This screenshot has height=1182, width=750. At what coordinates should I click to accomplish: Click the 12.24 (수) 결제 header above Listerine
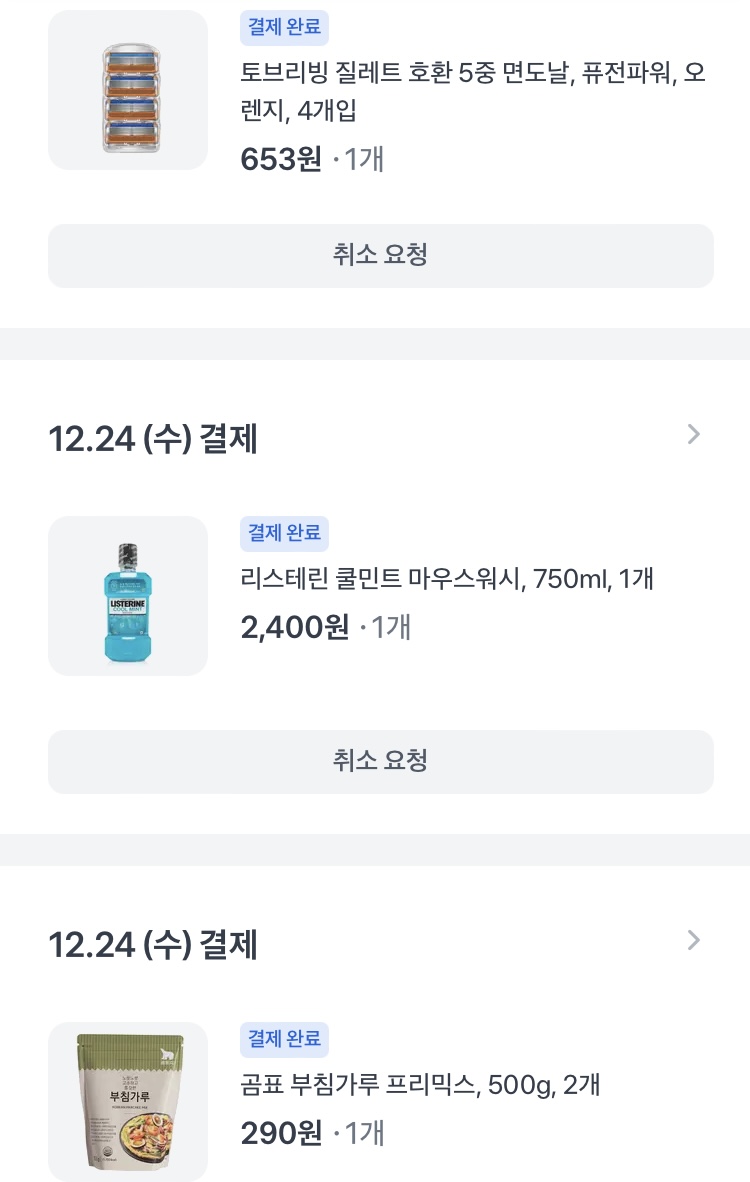[x=153, y=439]
